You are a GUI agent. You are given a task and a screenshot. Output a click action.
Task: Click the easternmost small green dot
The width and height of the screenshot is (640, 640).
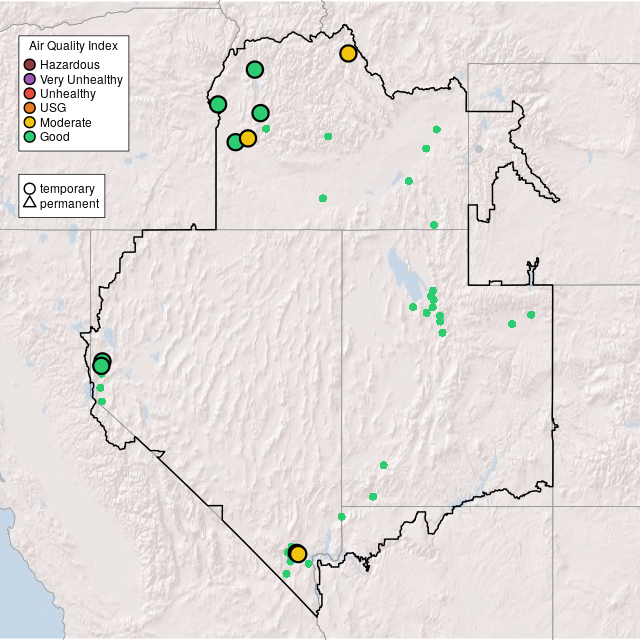[x=531, y=315]
